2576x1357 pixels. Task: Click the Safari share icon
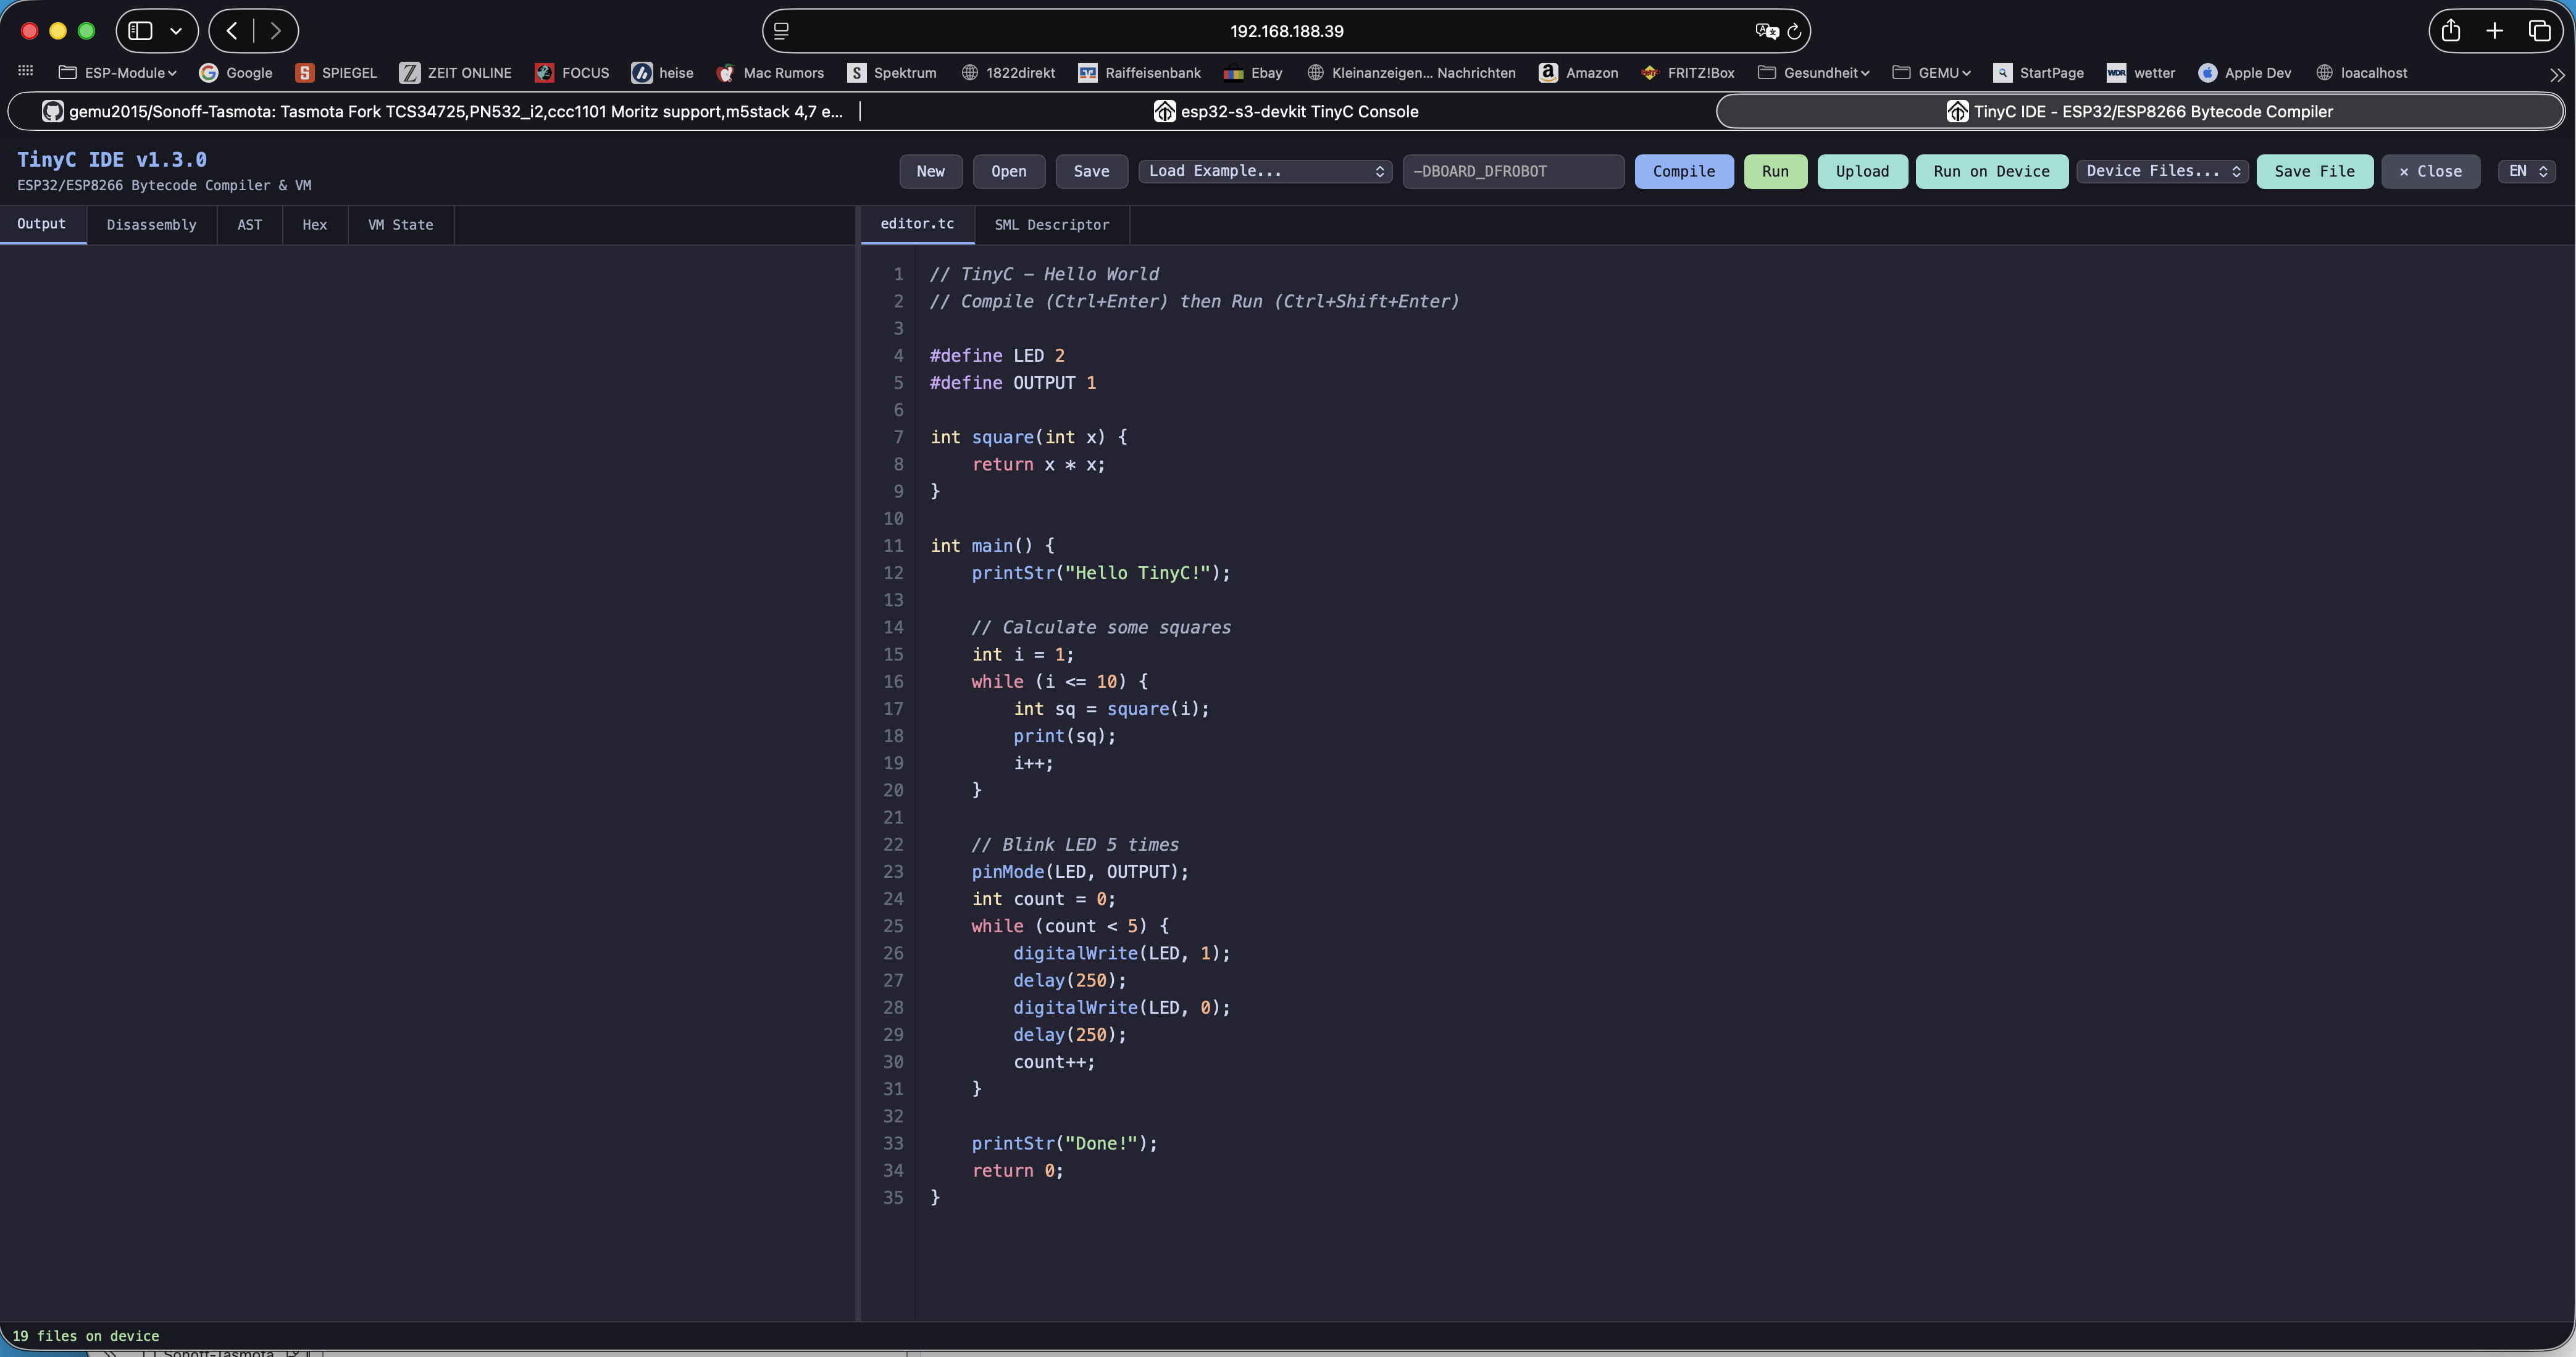click(x=2450, y=31)
